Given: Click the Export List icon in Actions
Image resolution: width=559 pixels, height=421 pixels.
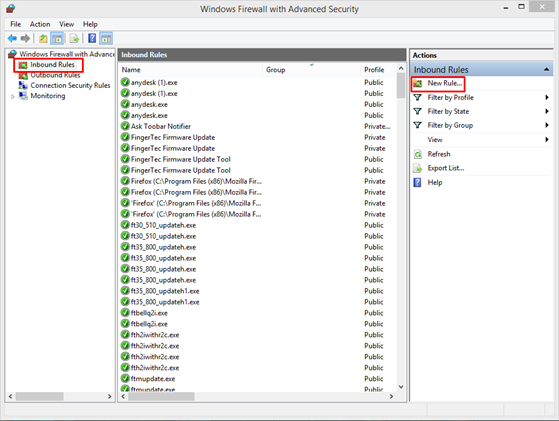Looking at the screenshot, I should 417,168.
